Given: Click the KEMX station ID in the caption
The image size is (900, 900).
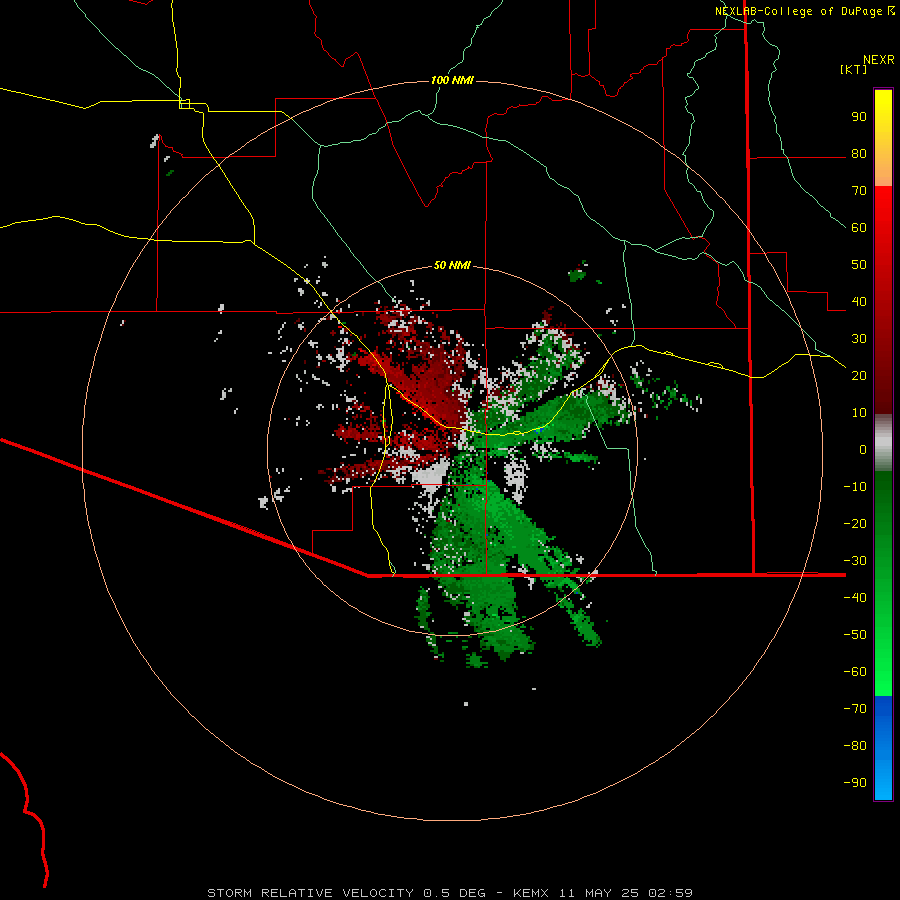Looking at the screenshot, I should coord(531,893).
